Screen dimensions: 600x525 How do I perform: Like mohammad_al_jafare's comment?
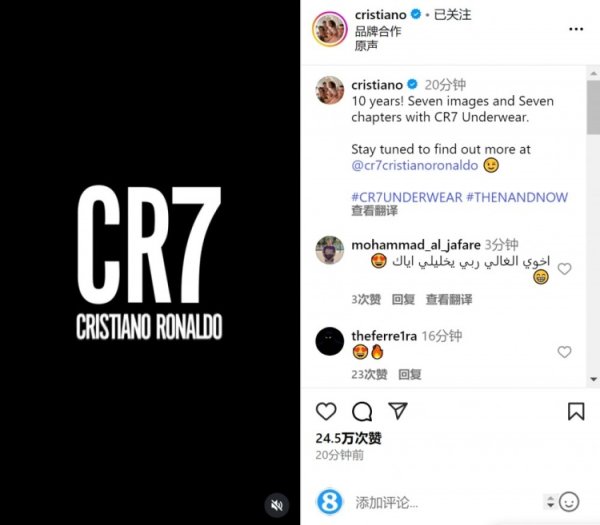(x=564, y=269)
